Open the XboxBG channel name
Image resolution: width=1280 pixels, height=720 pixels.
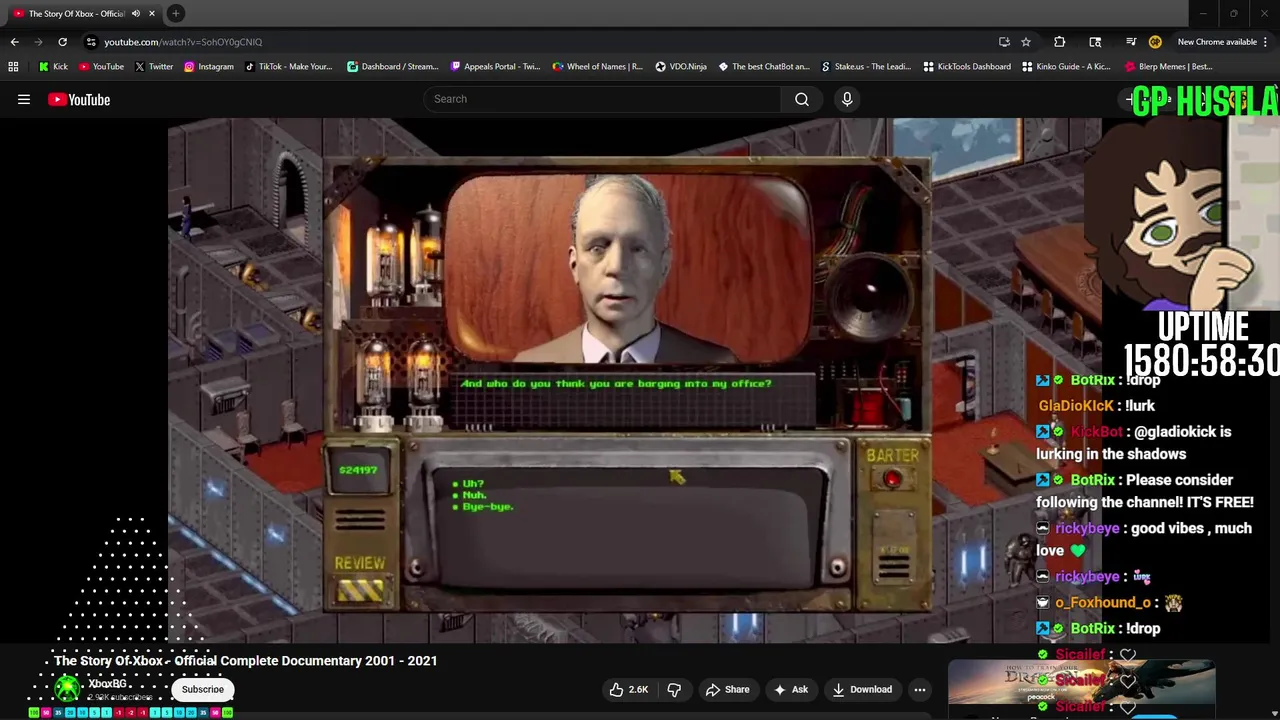coord(107,684)
